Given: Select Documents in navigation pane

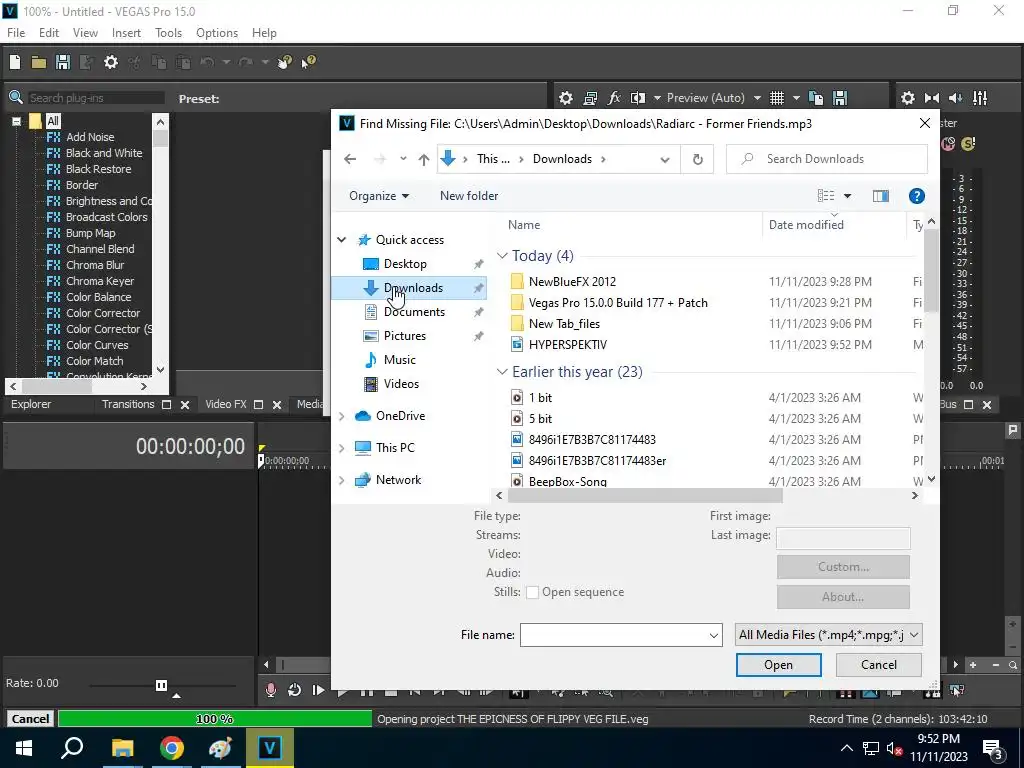Looking at the screenshot, I should [x=414, y=312].
